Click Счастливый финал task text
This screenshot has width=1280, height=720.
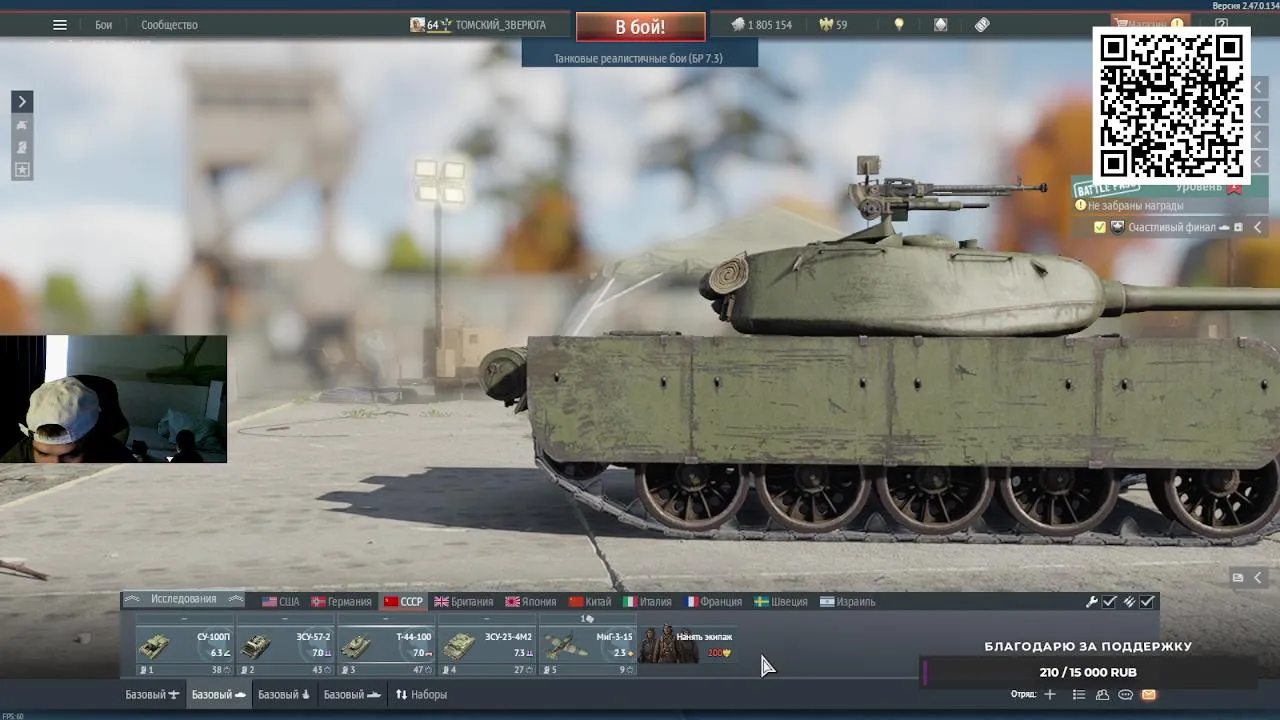(1172, 227)
